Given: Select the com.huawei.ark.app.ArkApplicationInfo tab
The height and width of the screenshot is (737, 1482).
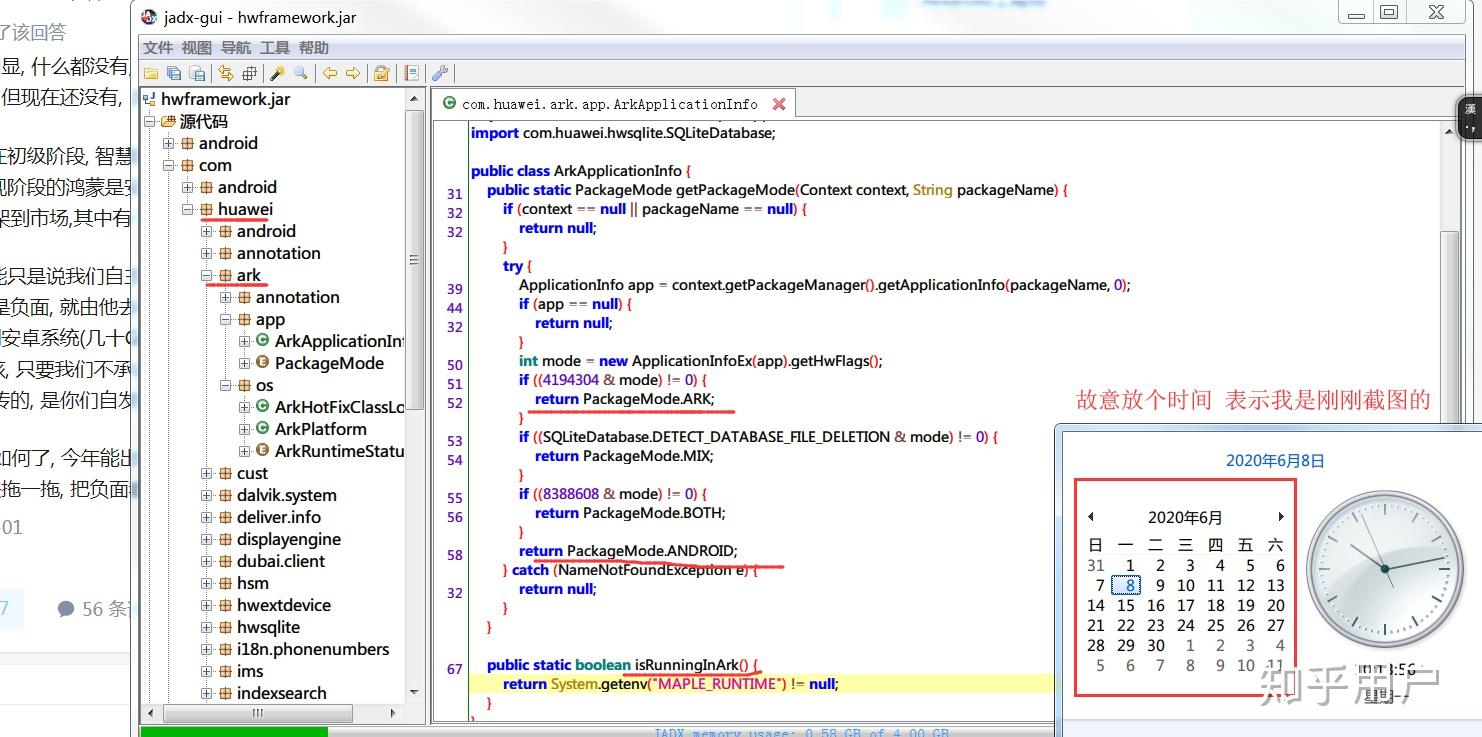Looking at the screenshot, I should pos(612,103).
